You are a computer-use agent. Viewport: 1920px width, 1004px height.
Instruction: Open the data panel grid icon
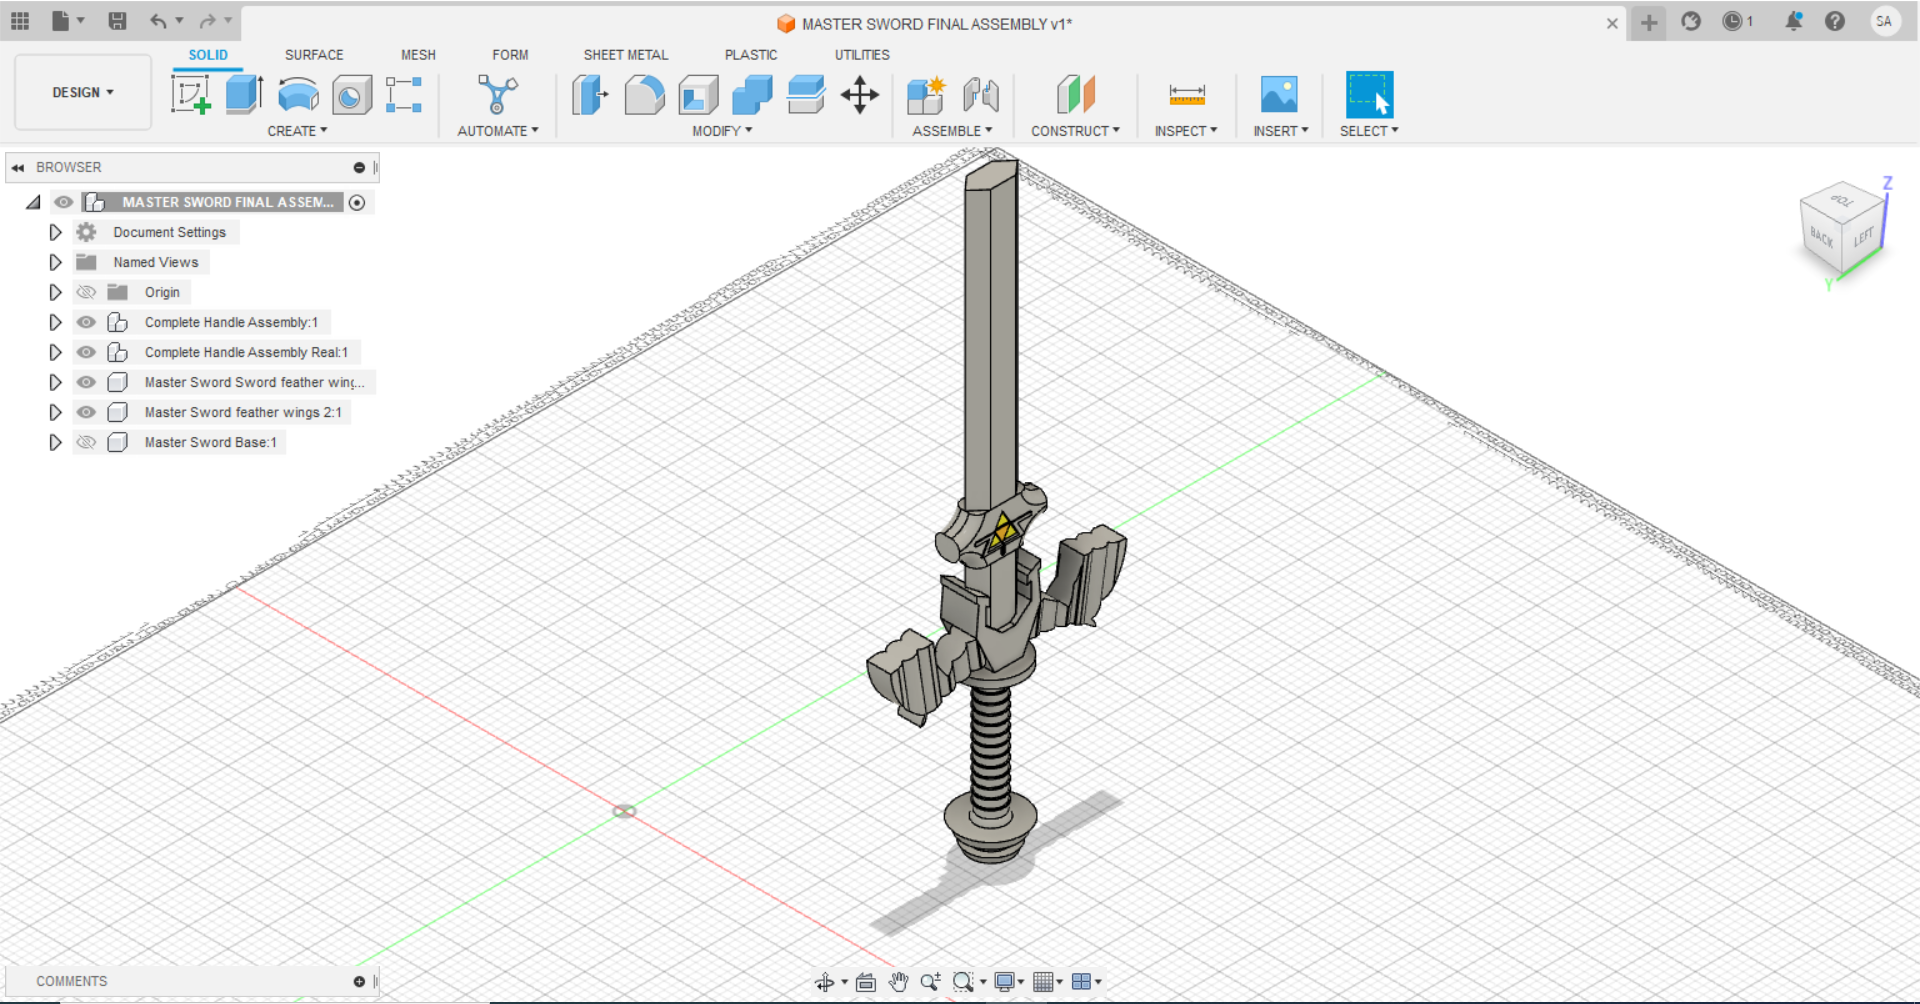20,21
